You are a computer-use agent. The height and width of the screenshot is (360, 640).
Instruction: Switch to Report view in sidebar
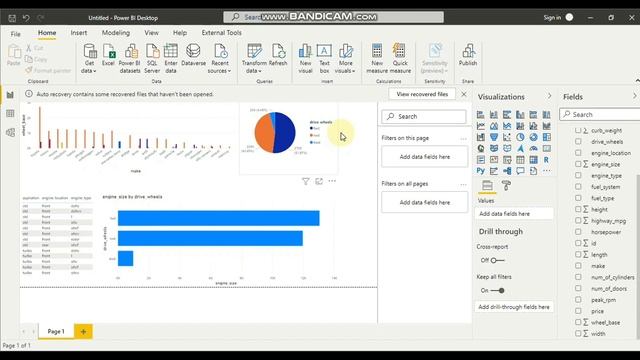pos(10,95)
